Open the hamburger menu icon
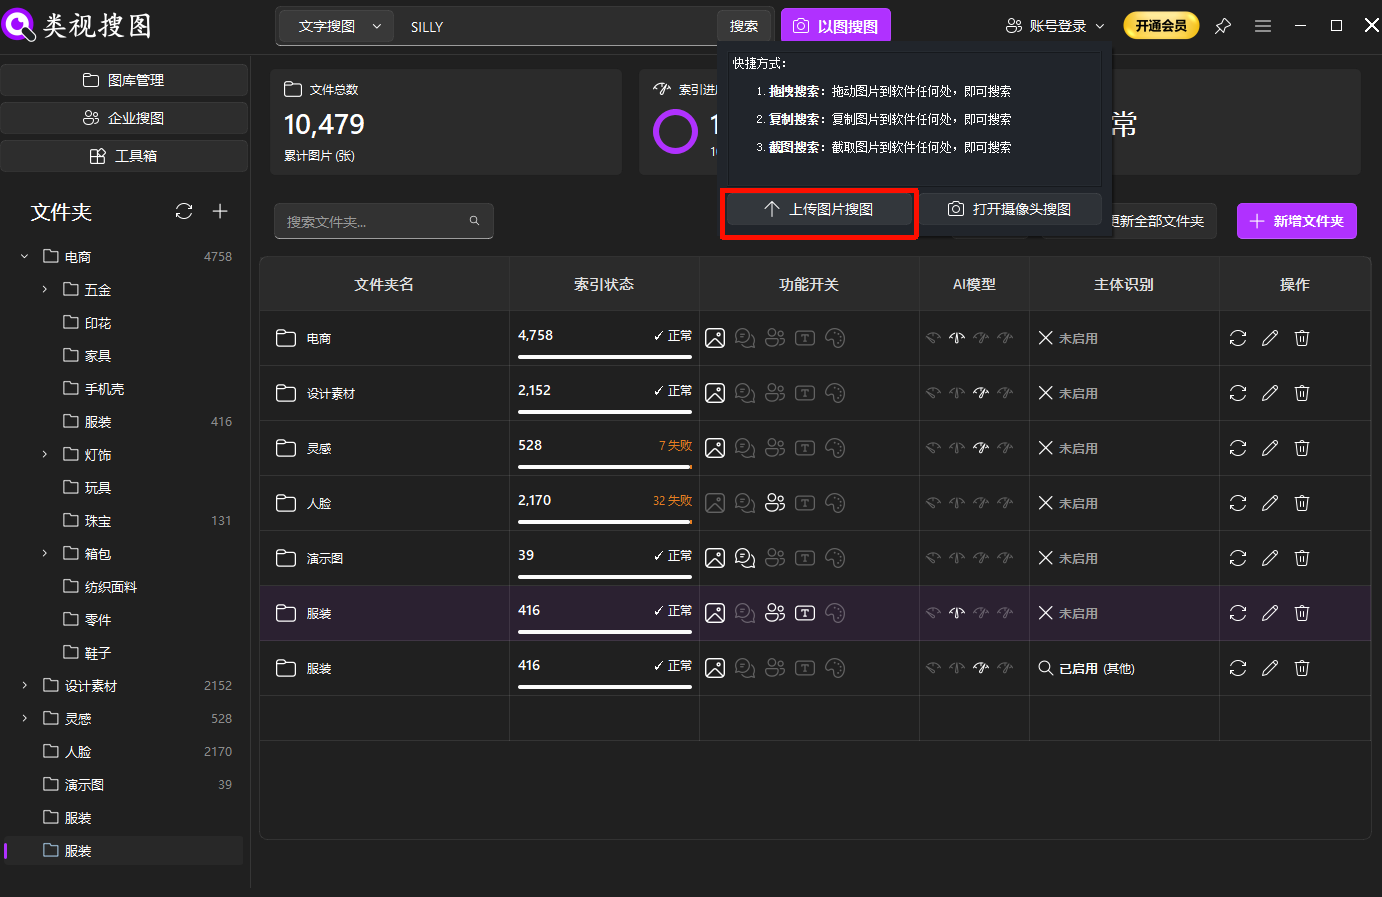This screenshot has width=1382, height=897. pos(1262,25)
